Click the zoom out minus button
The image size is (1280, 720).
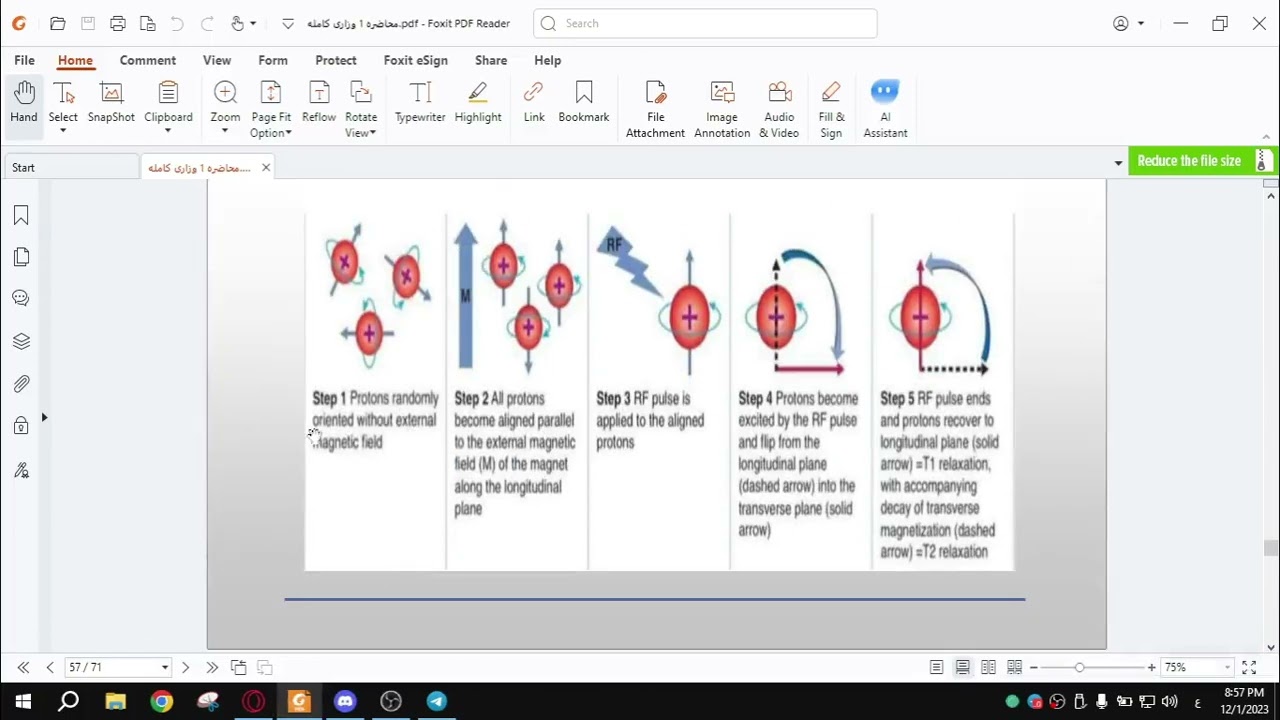1034,667
